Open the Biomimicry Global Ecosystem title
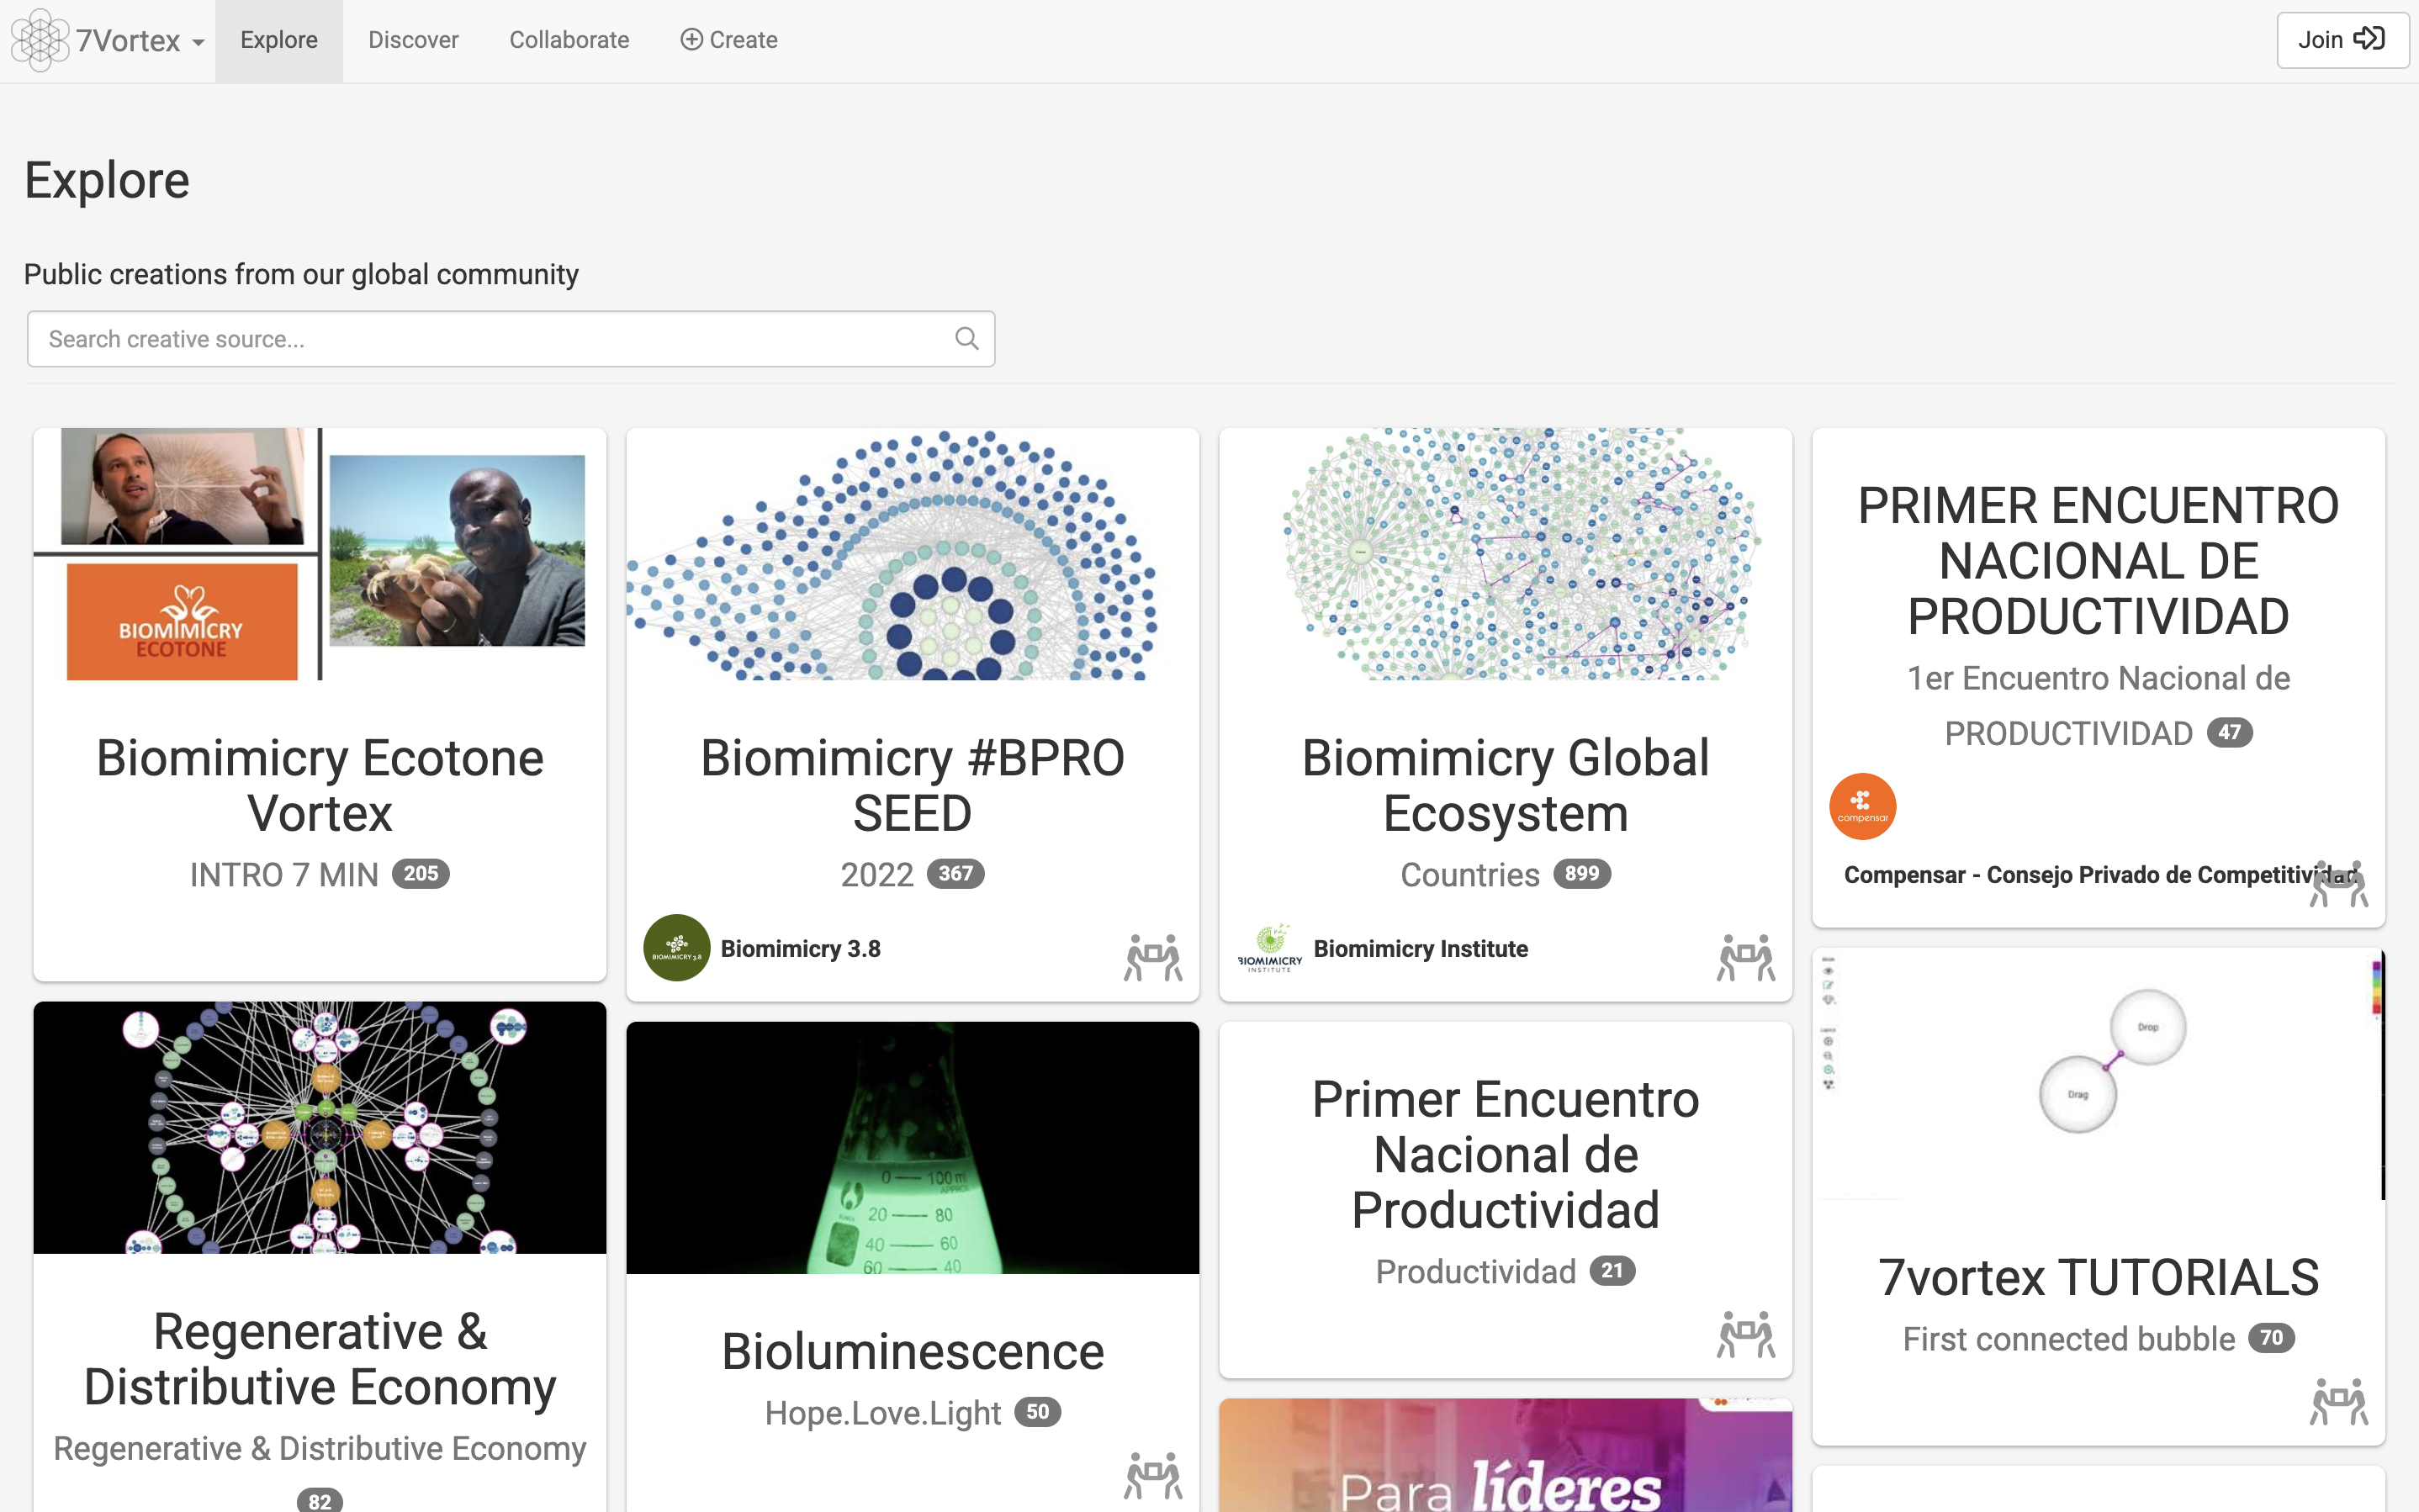The height and width of the screenshot is (1512, 2419). (x=1506, y=785)
